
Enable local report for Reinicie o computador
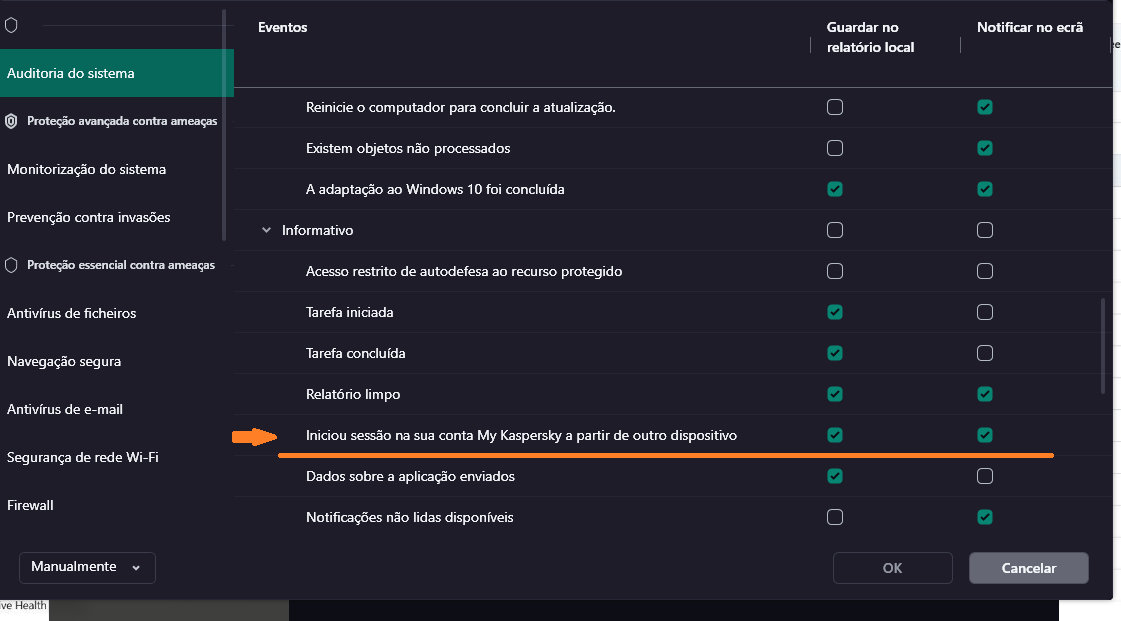[835, 107]
